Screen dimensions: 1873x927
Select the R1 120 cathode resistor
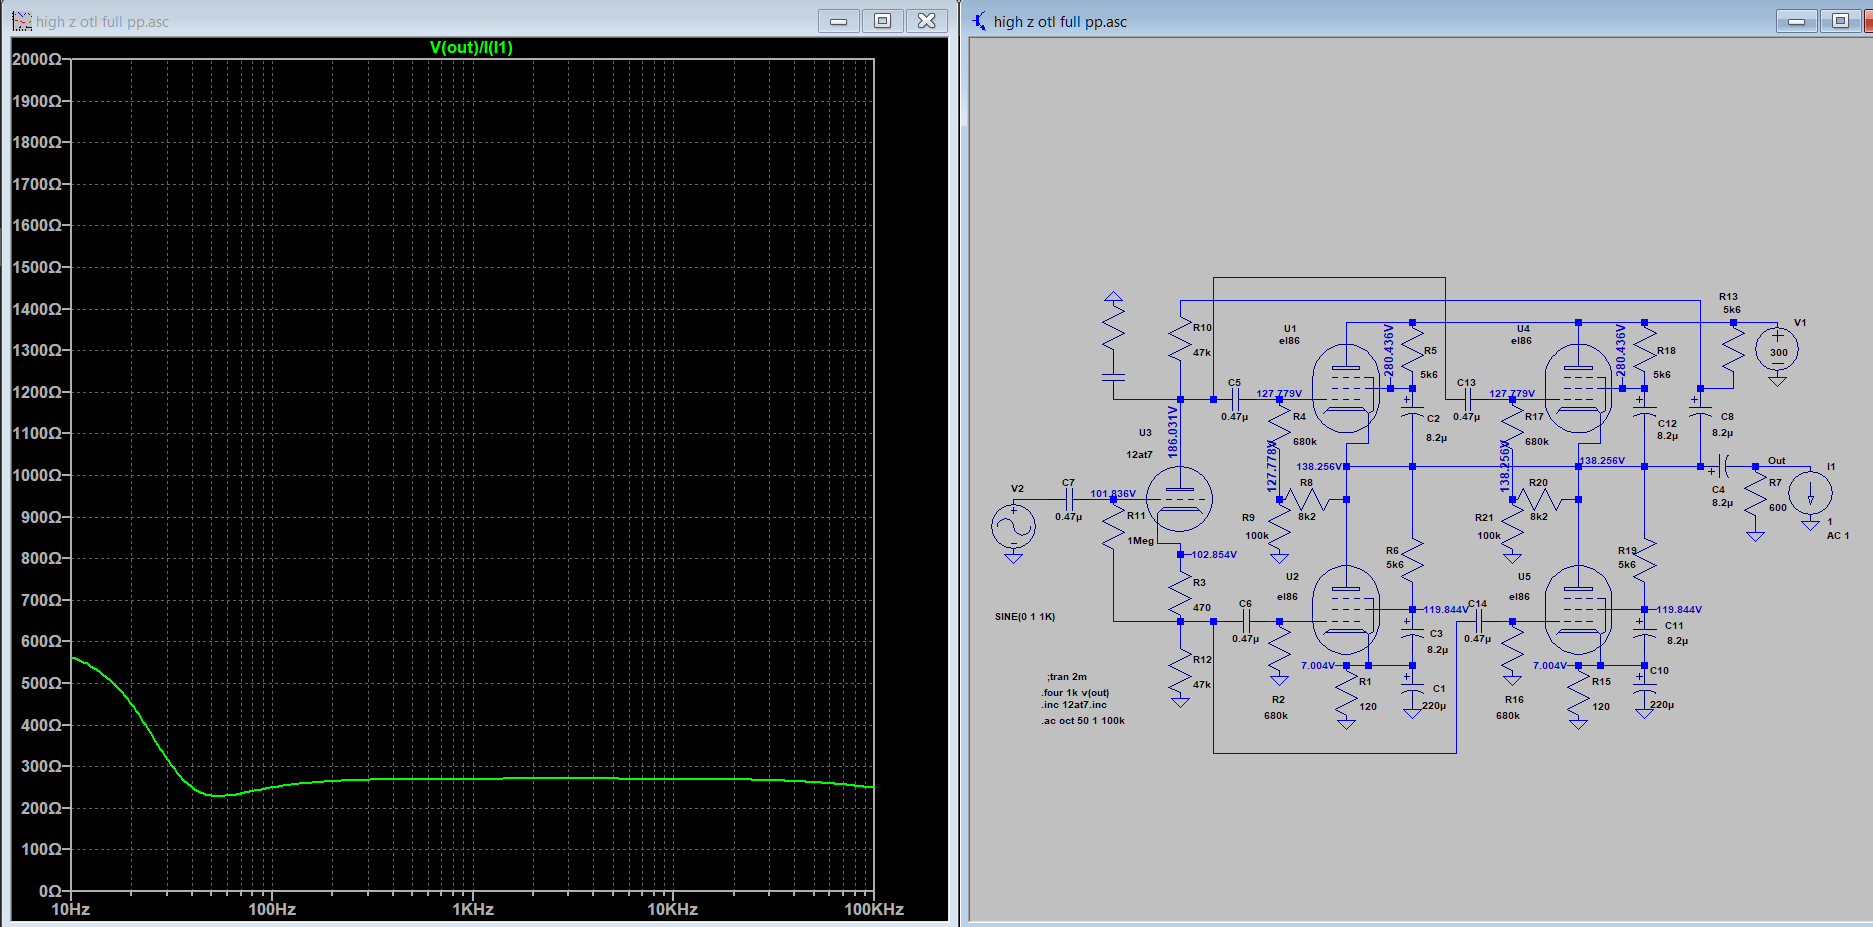(x=1346, y=694)
